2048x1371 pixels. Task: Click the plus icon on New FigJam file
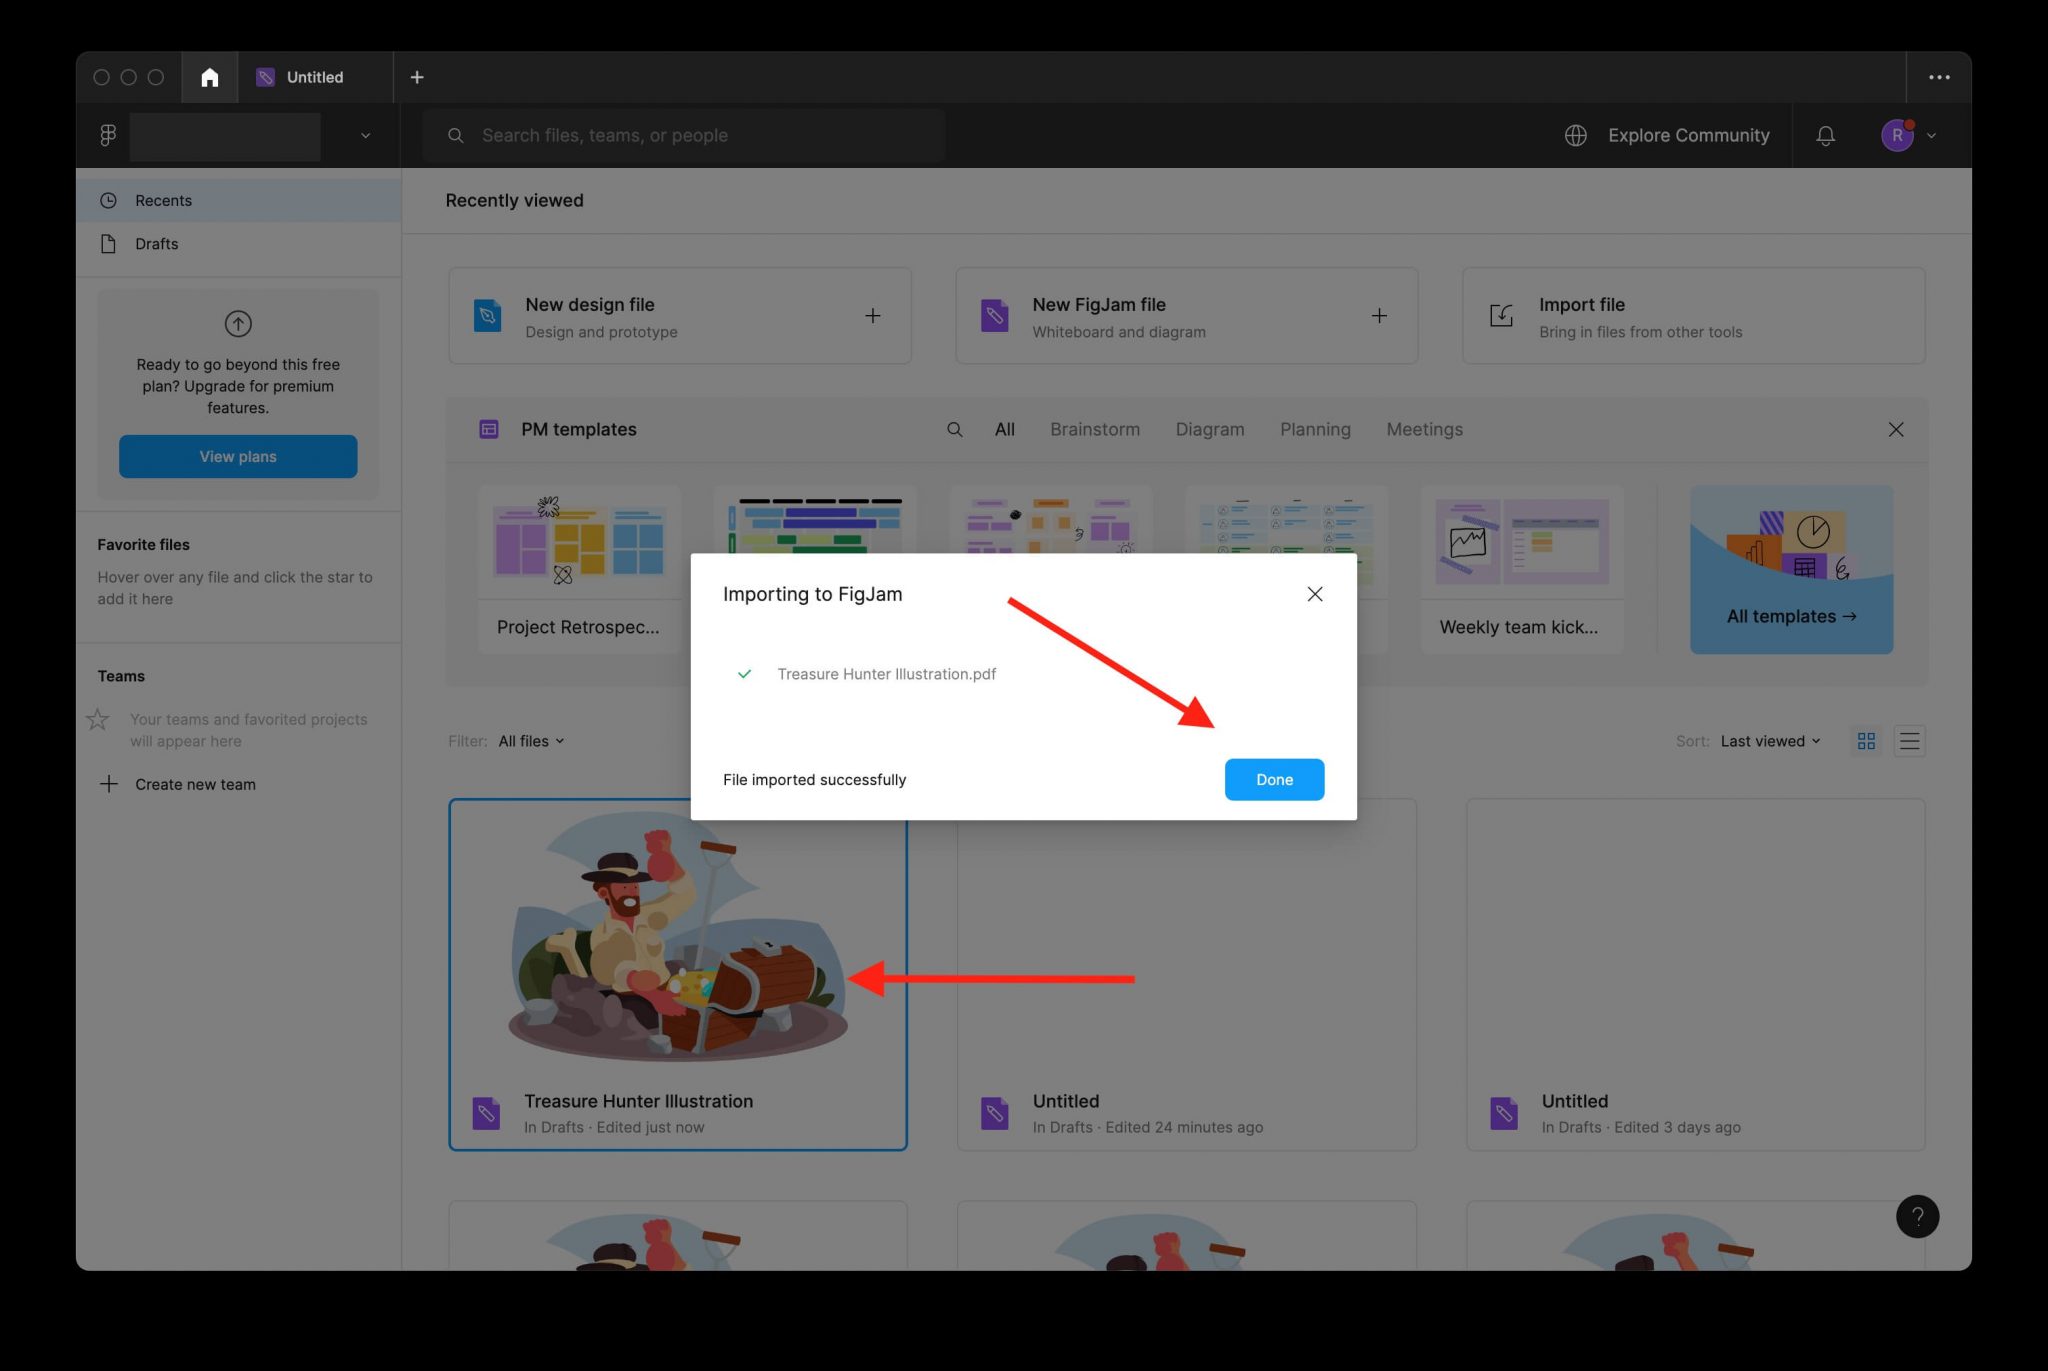tap(1379, 315)
